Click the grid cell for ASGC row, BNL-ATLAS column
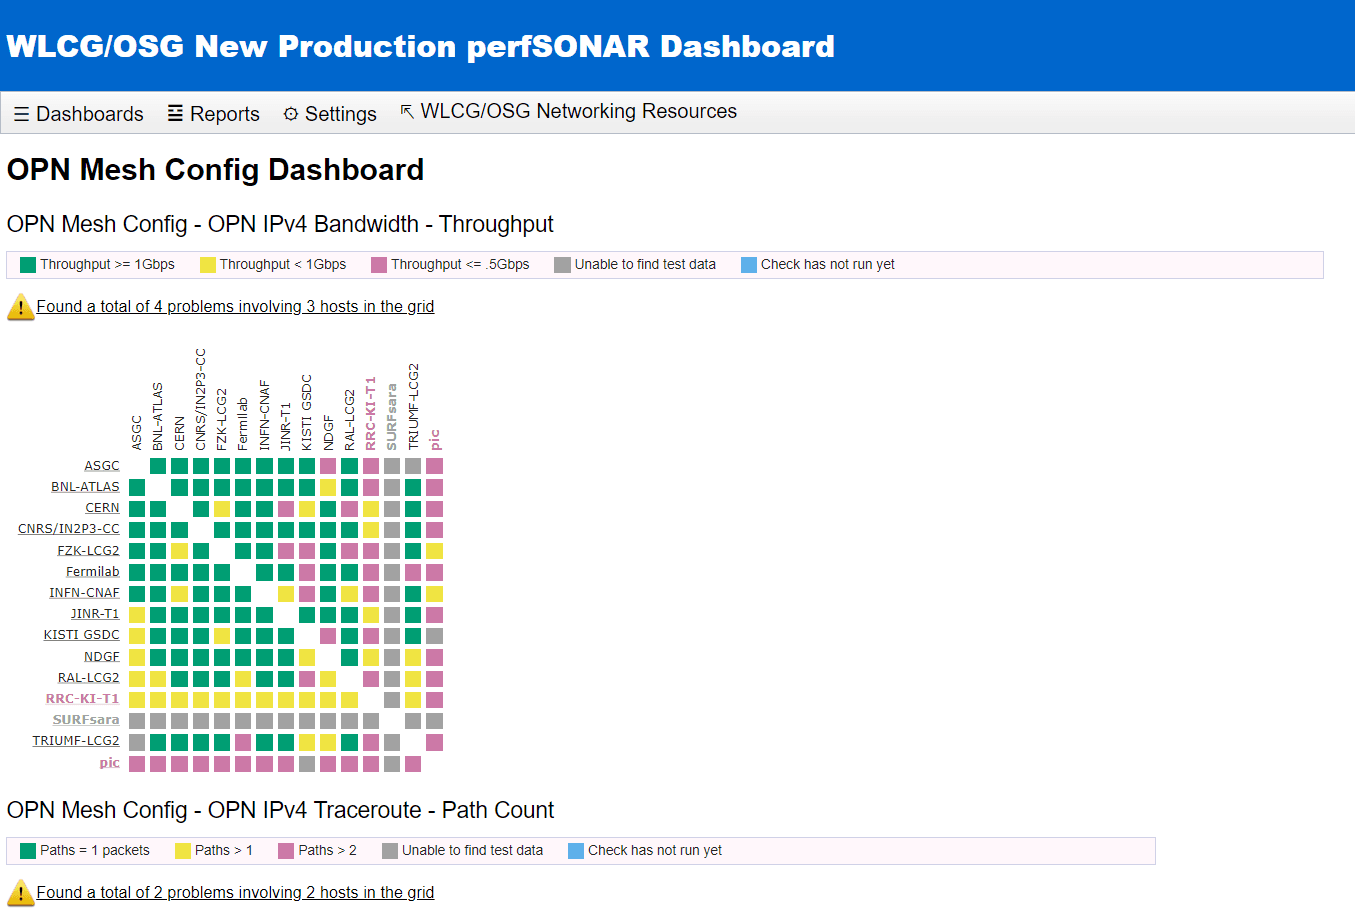Screen dimensions: 1355x911 point(158,466)
